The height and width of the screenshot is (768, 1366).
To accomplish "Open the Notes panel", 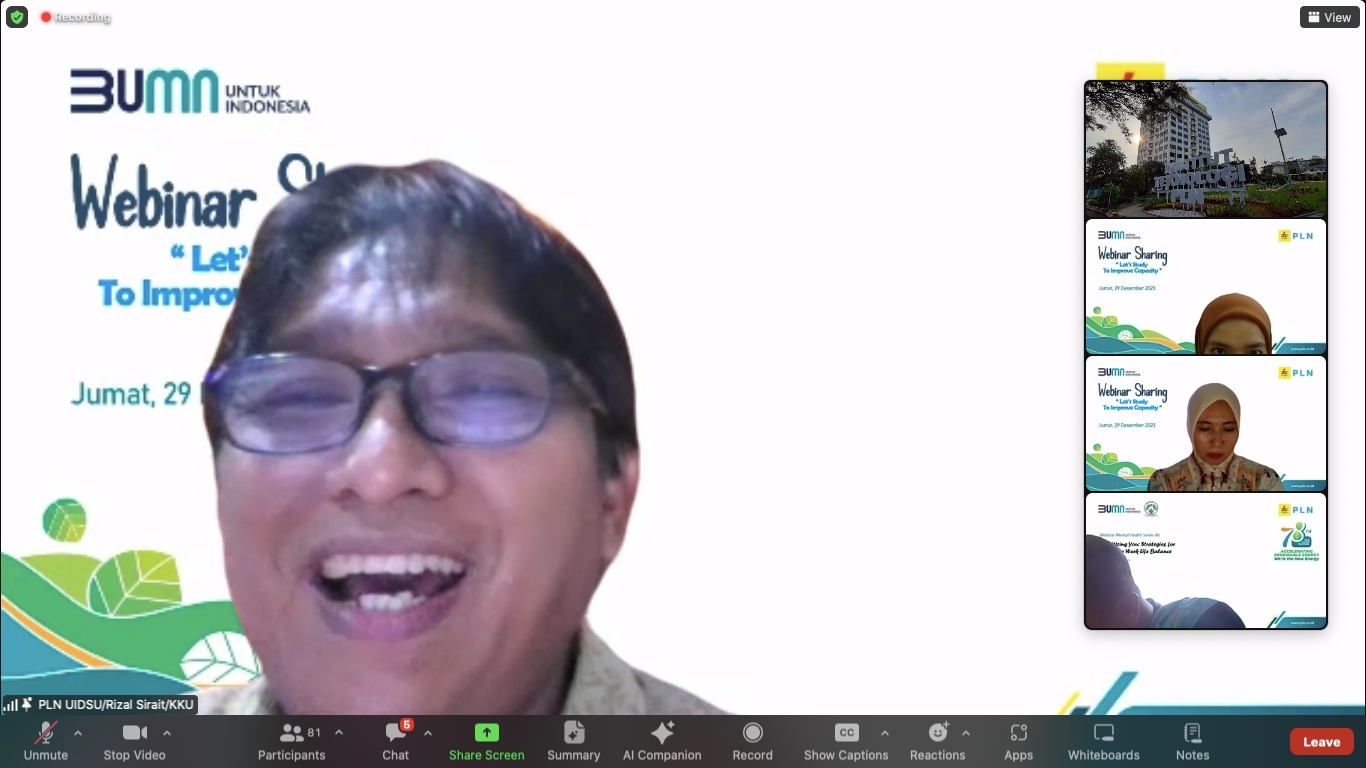I will [1192, 741].
